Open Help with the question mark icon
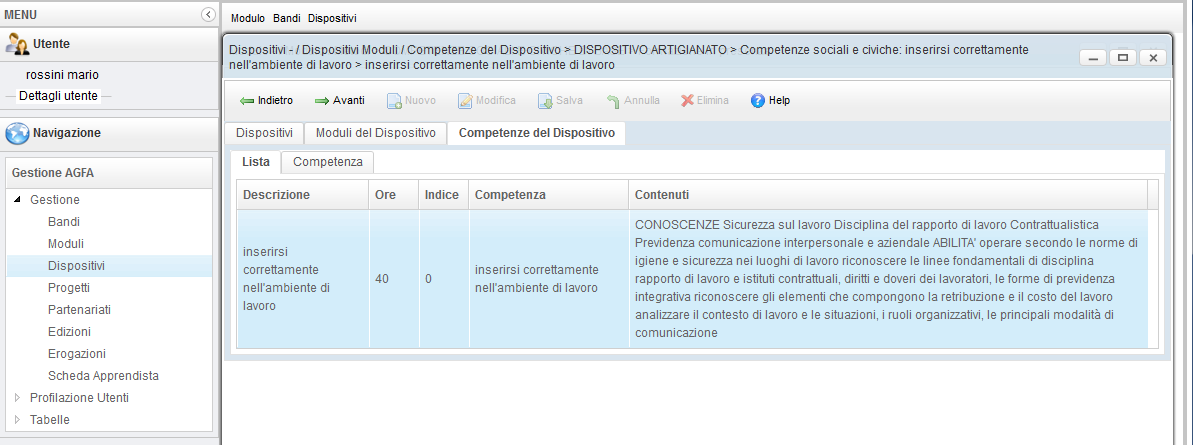1193x445 pixels. (x=757, y=101)
